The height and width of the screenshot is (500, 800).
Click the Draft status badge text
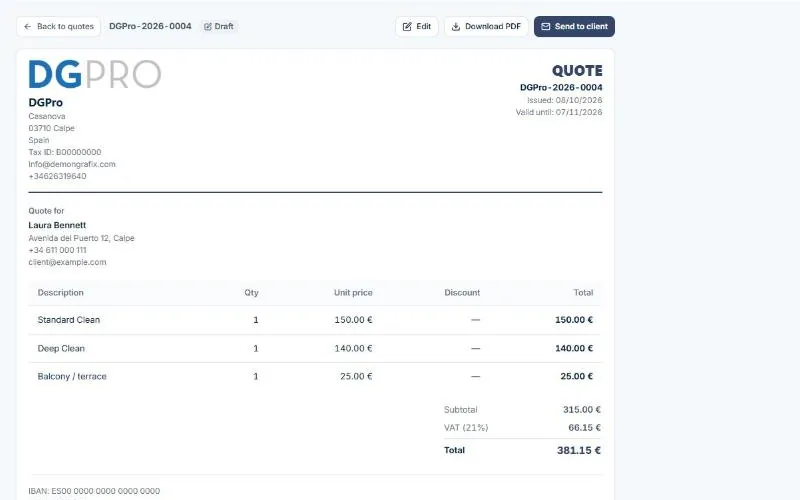[224, 27]
